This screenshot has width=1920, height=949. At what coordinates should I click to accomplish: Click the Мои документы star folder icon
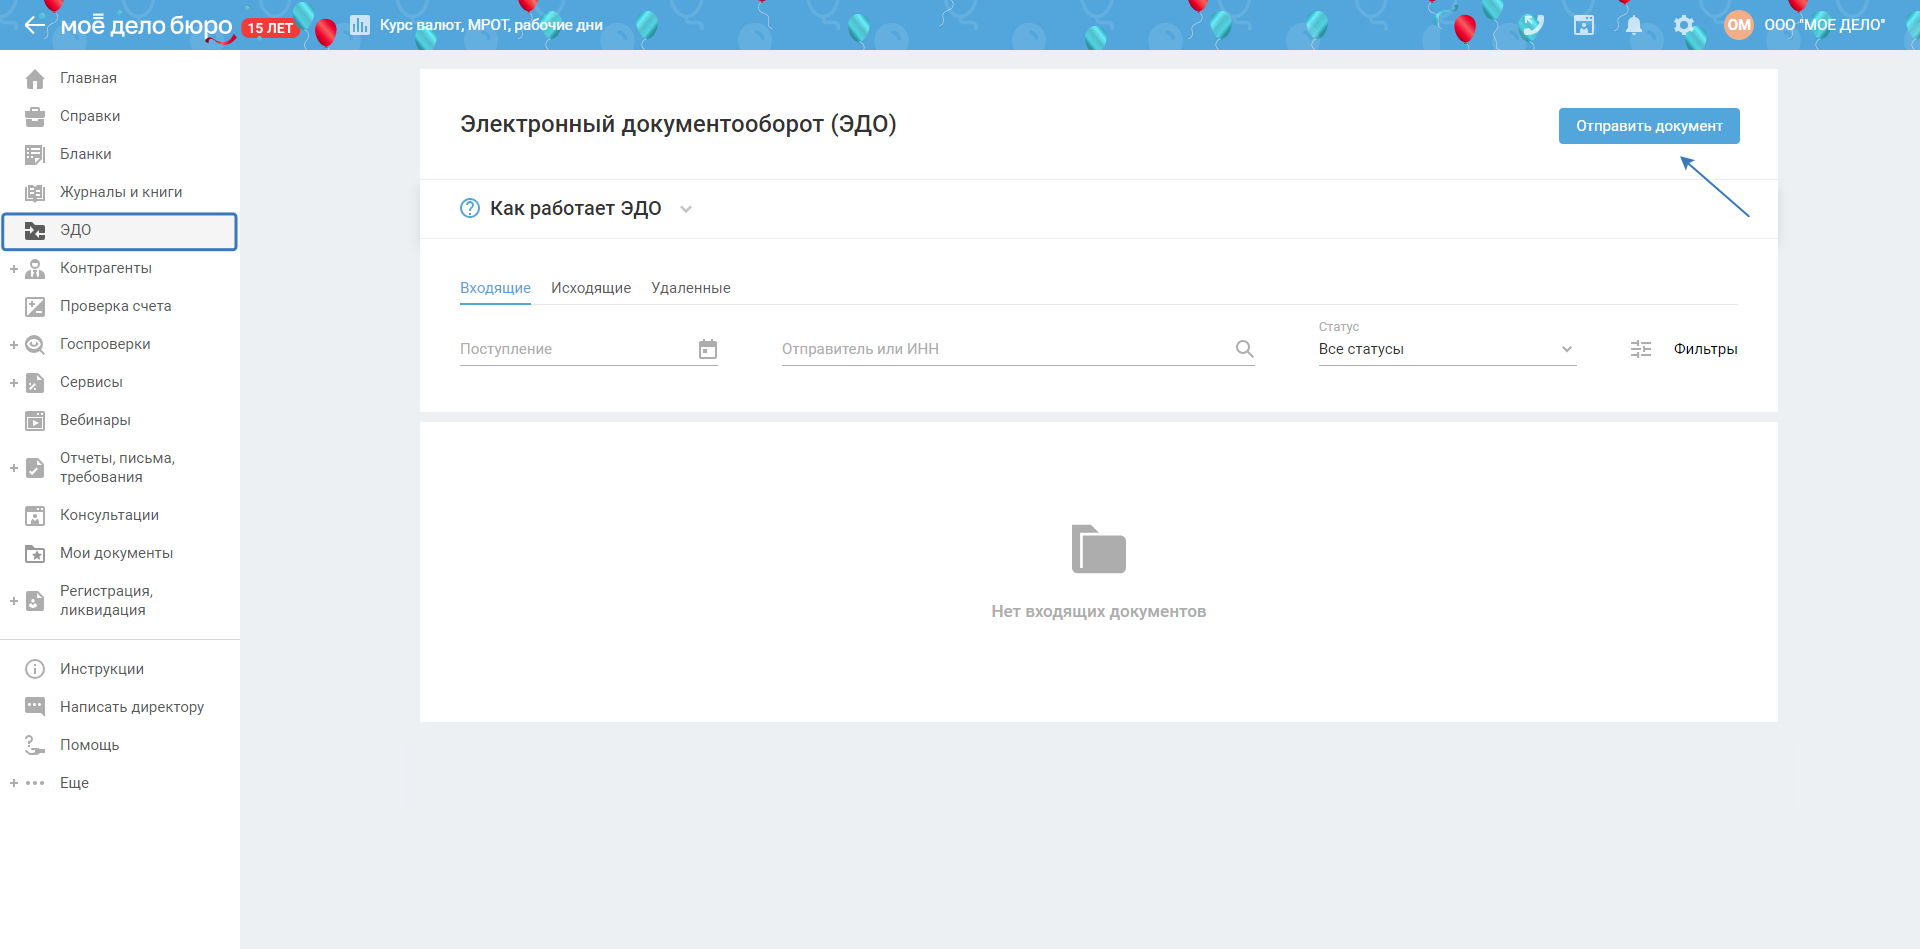35,553
